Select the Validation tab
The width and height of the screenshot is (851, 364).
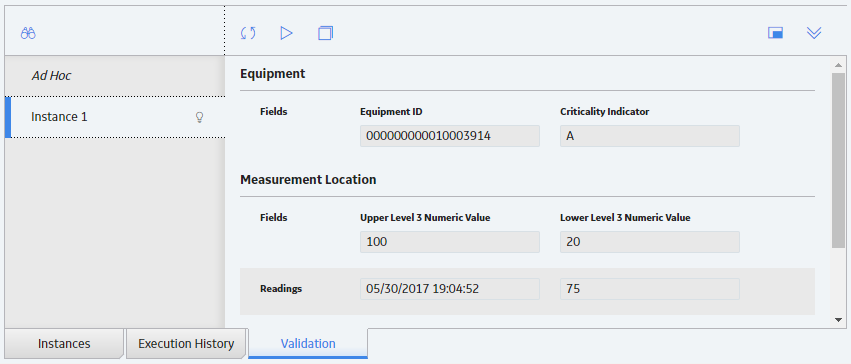[x=308, y=343]
